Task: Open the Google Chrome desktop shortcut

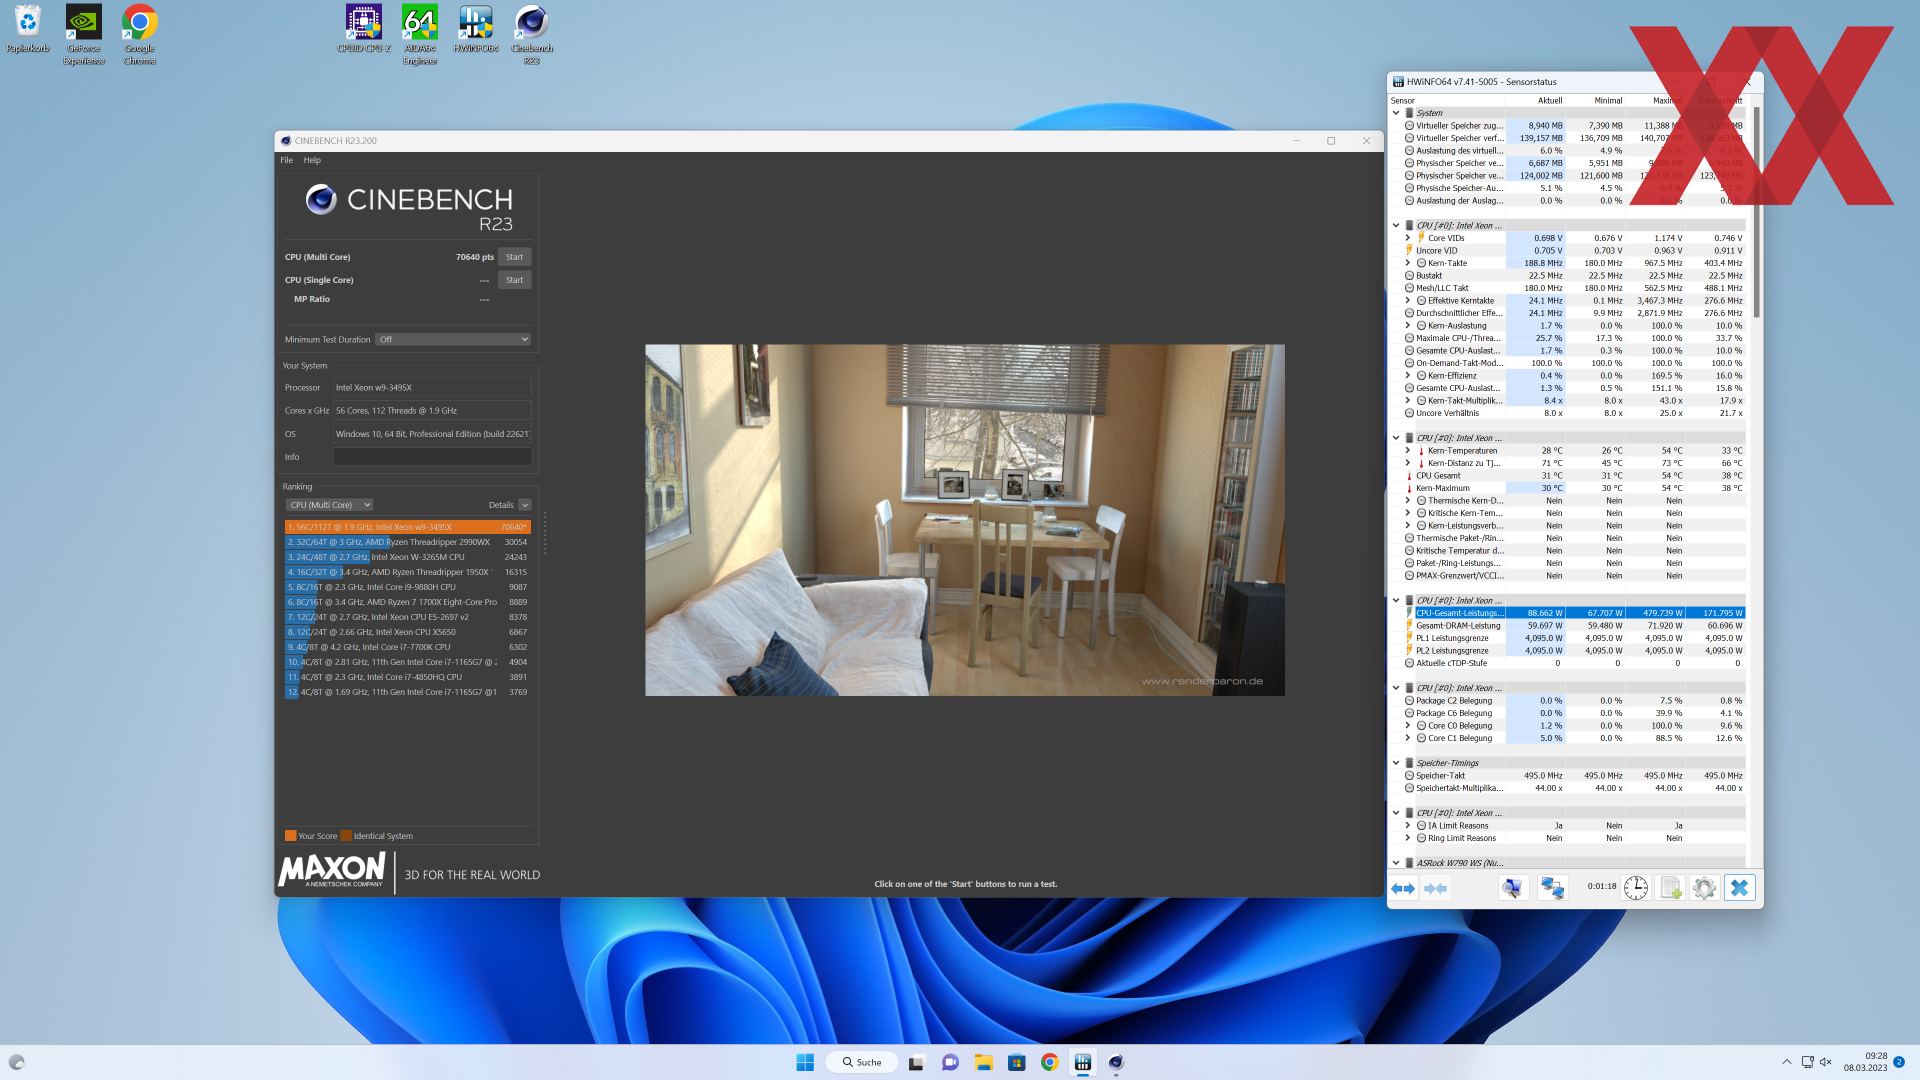Action: click(140, 35)
